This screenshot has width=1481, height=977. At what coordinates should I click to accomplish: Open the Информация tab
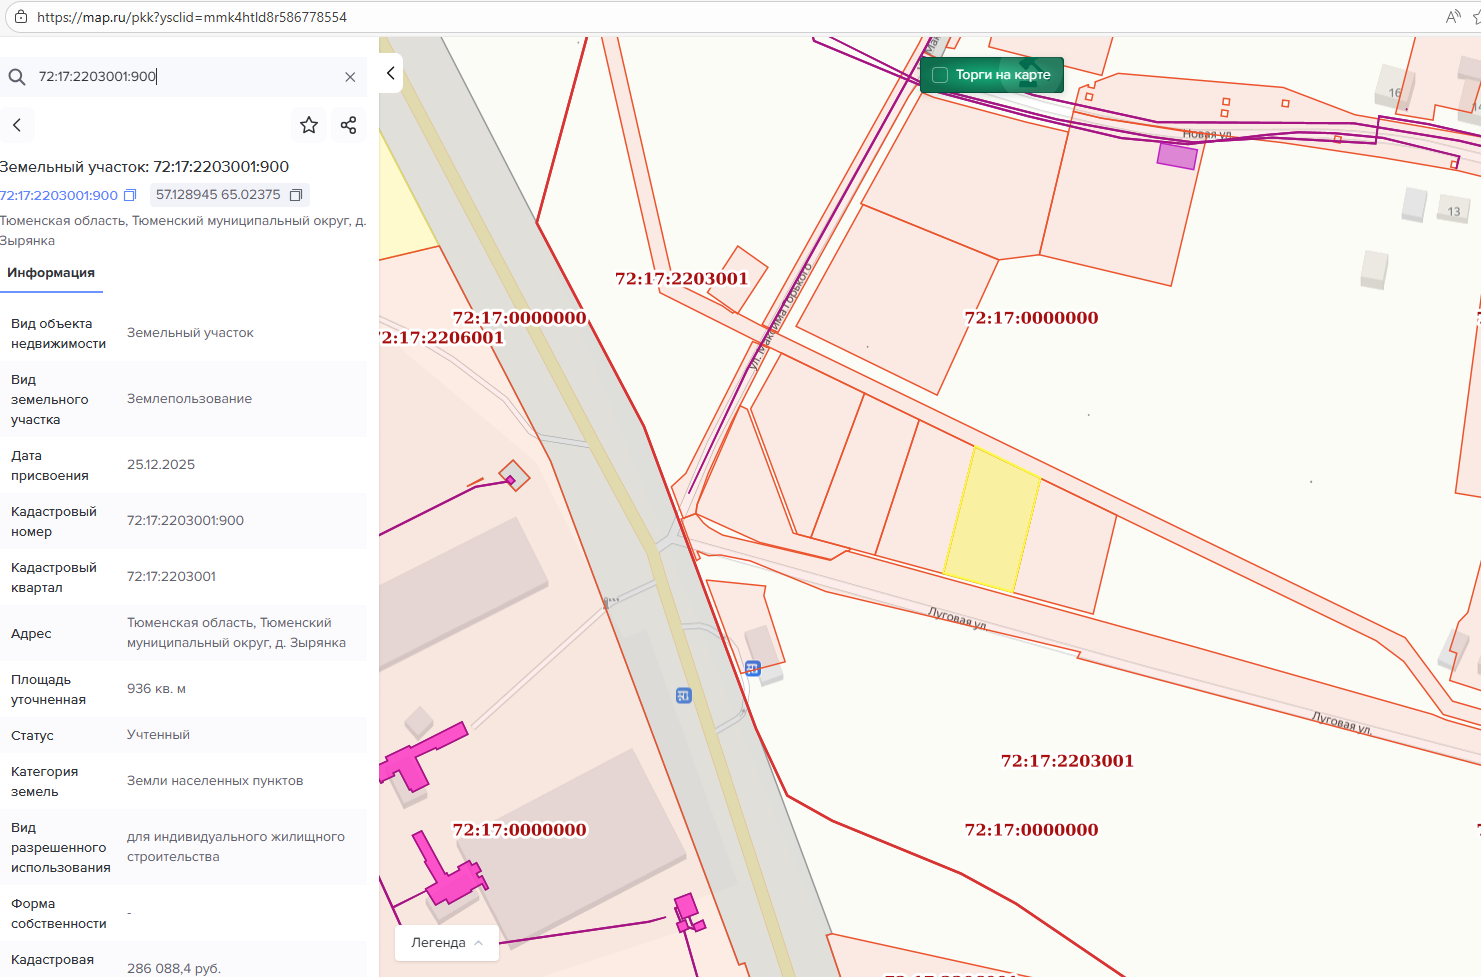click(51, 273)
